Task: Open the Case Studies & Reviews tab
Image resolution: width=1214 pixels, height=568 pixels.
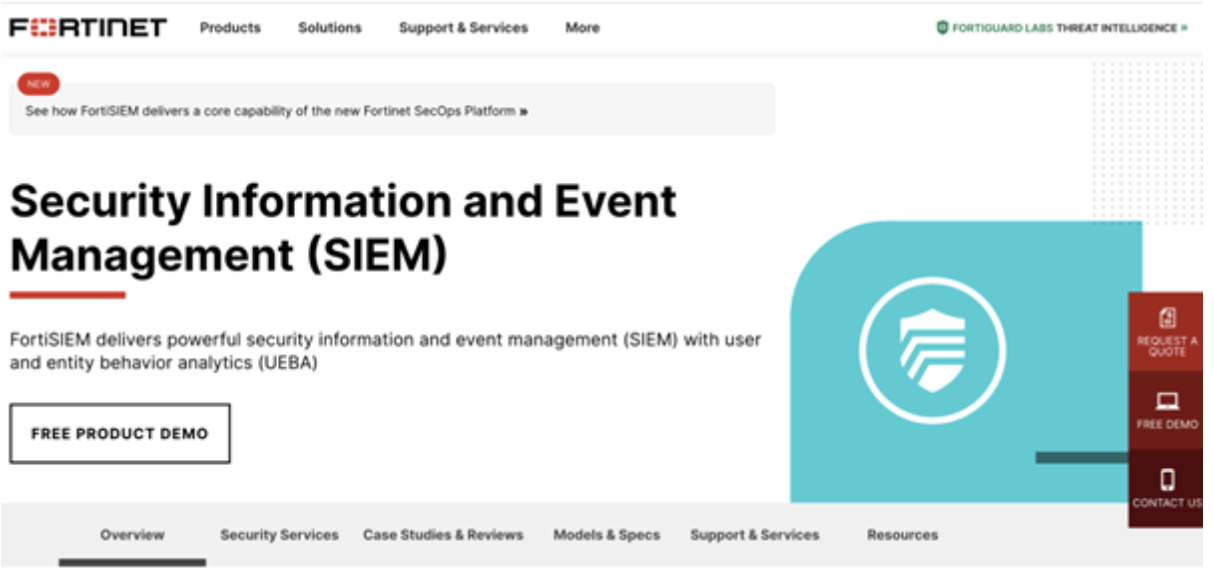Action: [x=443, y=535]
